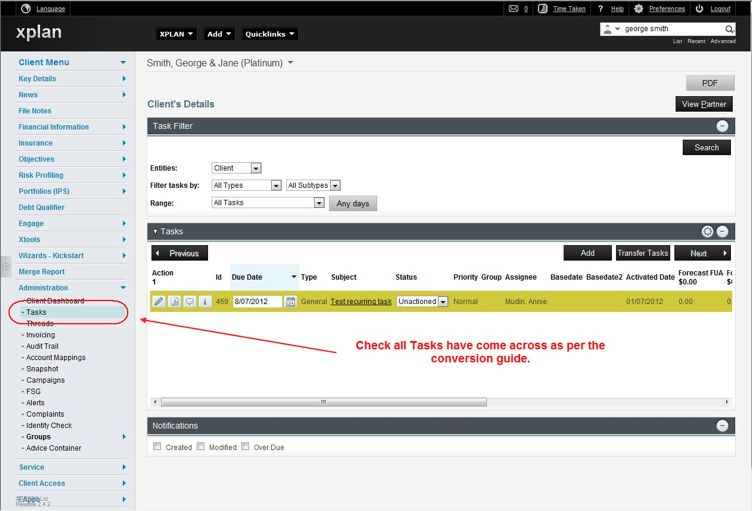Open Audit Trail under Administration
Image resolution: width=752 pixels, height=511 pixels.
coord(42,346)
